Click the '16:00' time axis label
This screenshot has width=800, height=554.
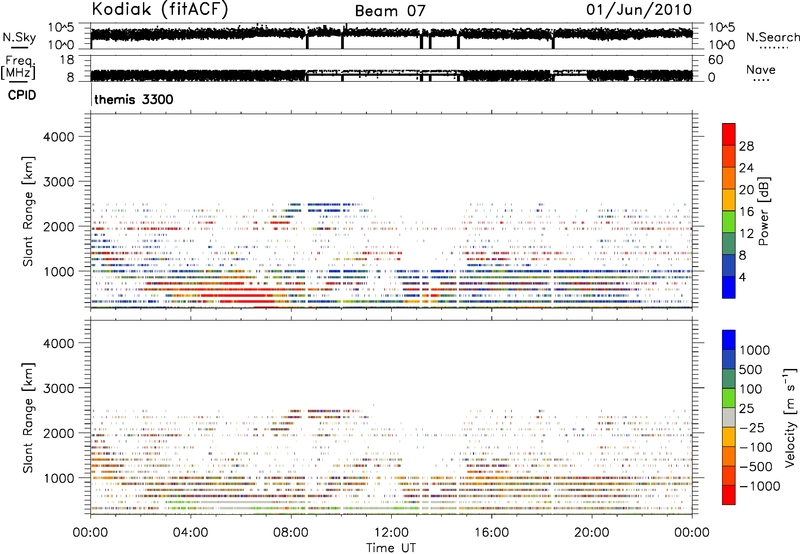(x=491, y=533)
